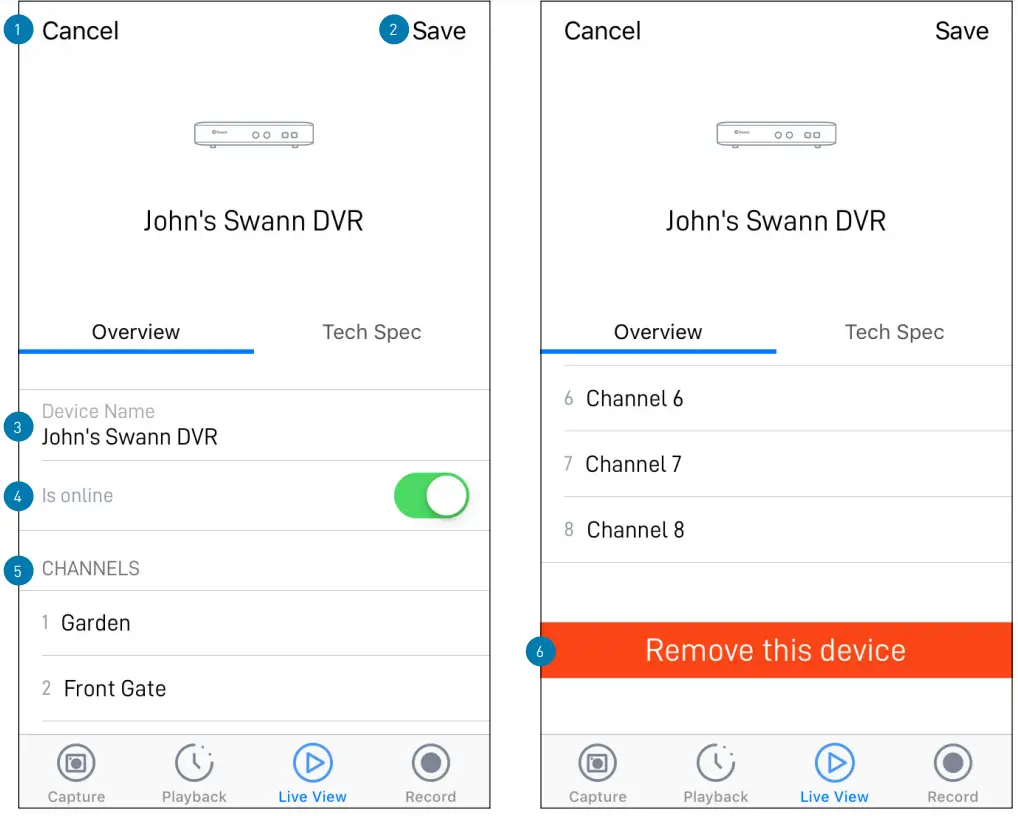
Task: Open Playback from the left bottom bar
Action: click(x=194, y=770)
